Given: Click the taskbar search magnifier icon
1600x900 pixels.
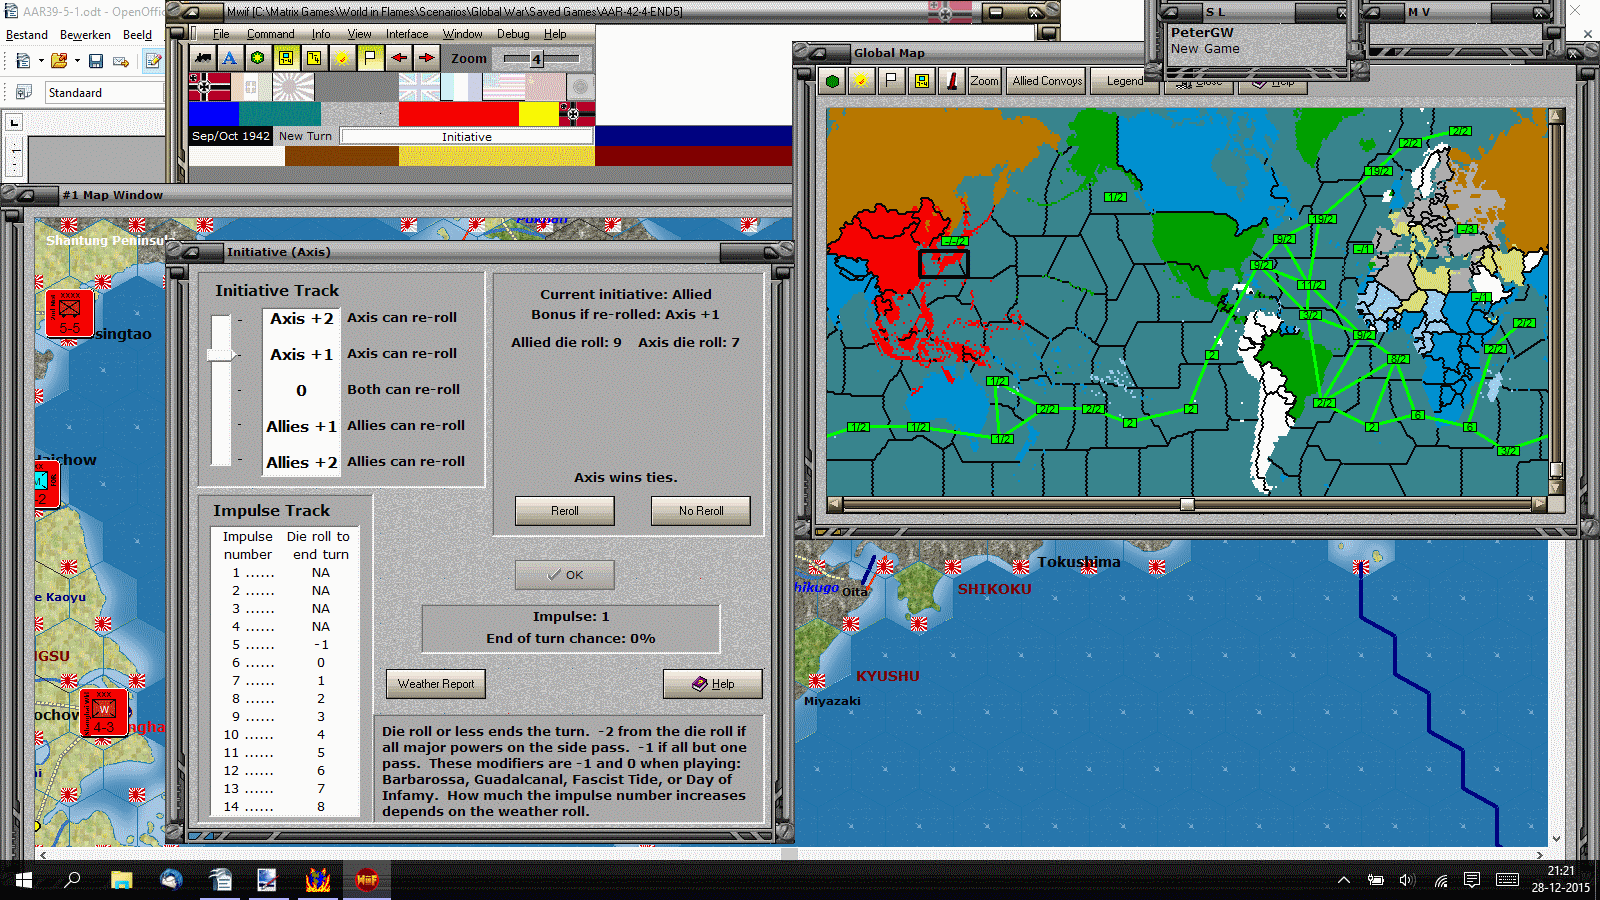Looking at the screenshot, I should (72, 880).
